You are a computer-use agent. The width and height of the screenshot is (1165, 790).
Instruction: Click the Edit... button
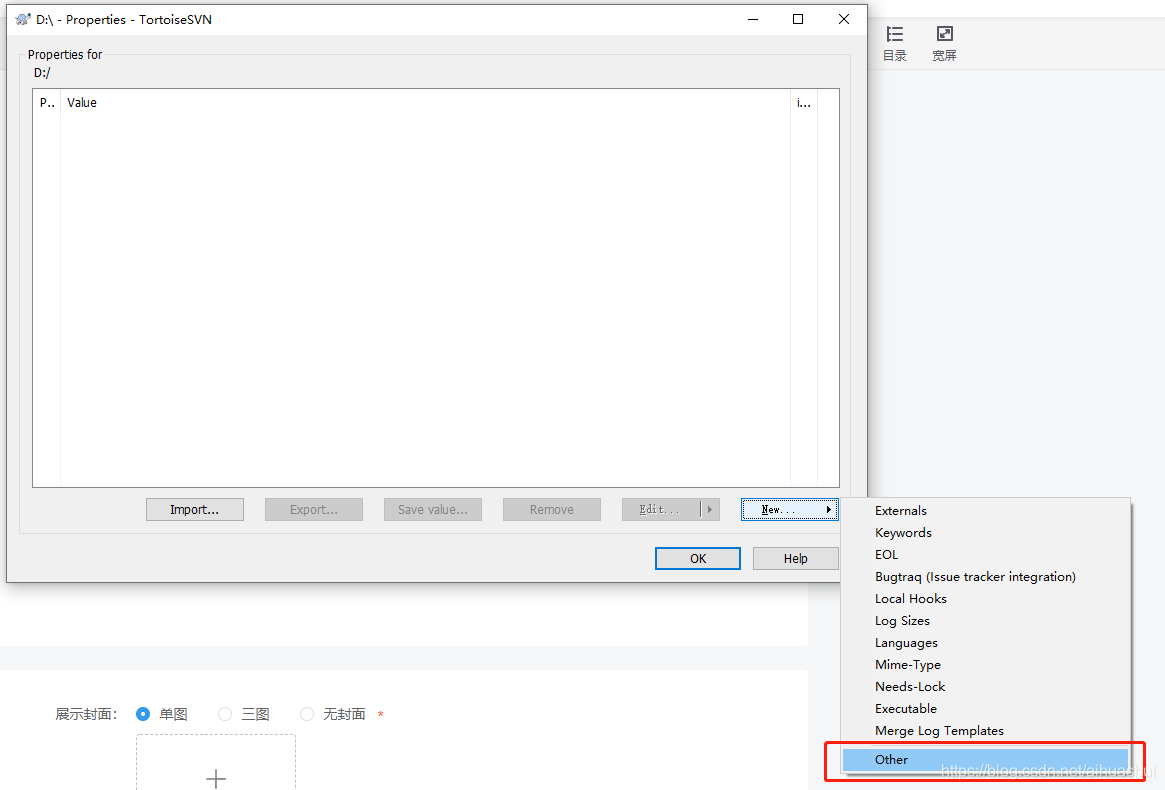click(661, 510)
